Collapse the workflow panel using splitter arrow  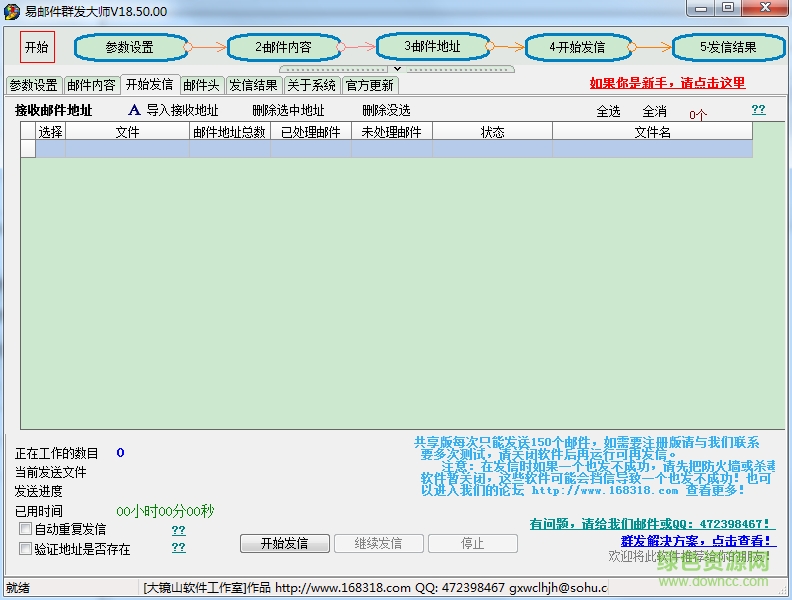tap(396, 69)
